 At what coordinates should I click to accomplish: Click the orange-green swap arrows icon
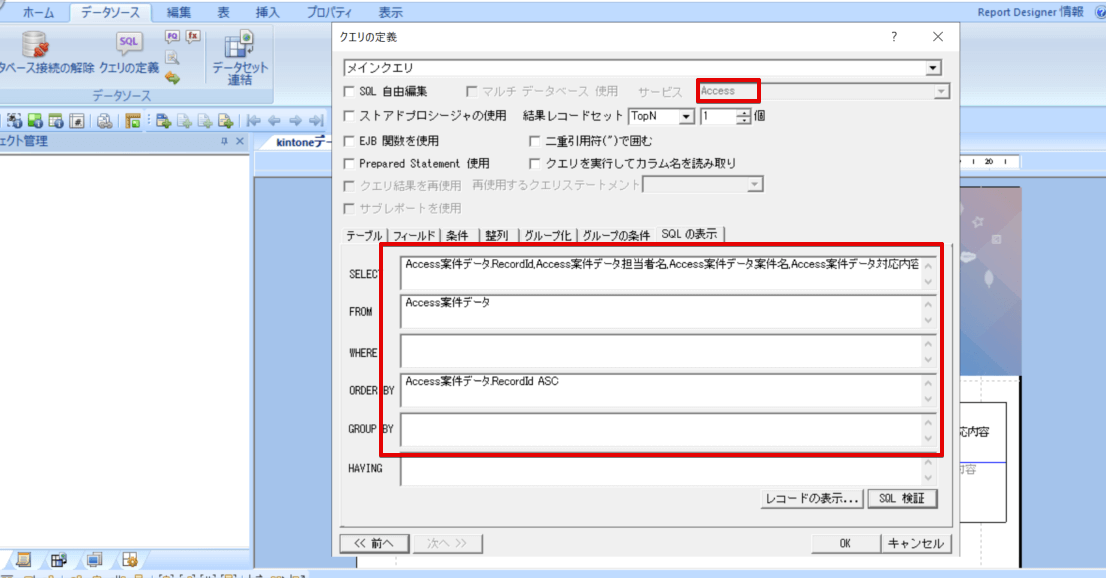[172, 78]
